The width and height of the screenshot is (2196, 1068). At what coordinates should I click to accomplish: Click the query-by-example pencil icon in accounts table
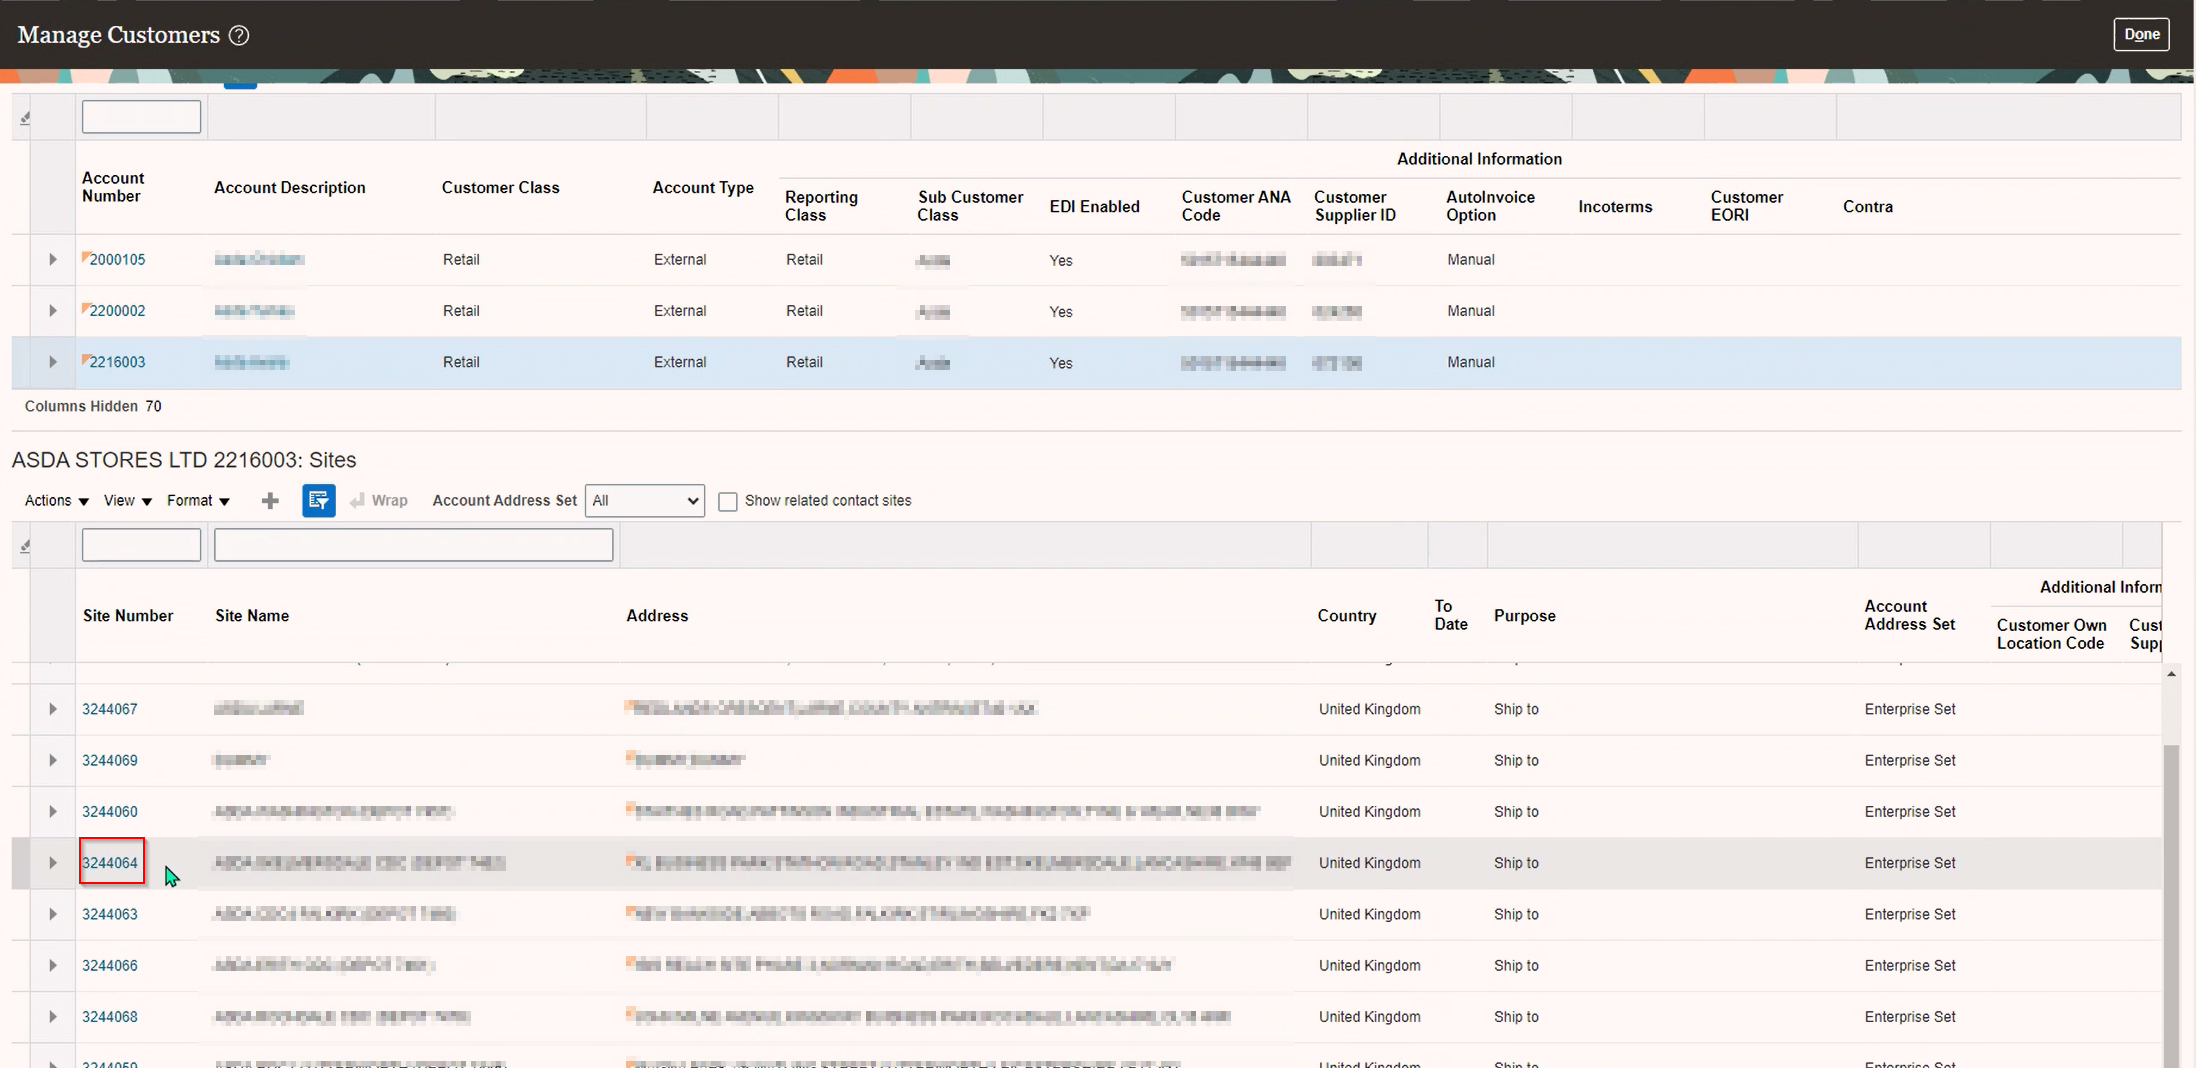[x=24, y=116]
